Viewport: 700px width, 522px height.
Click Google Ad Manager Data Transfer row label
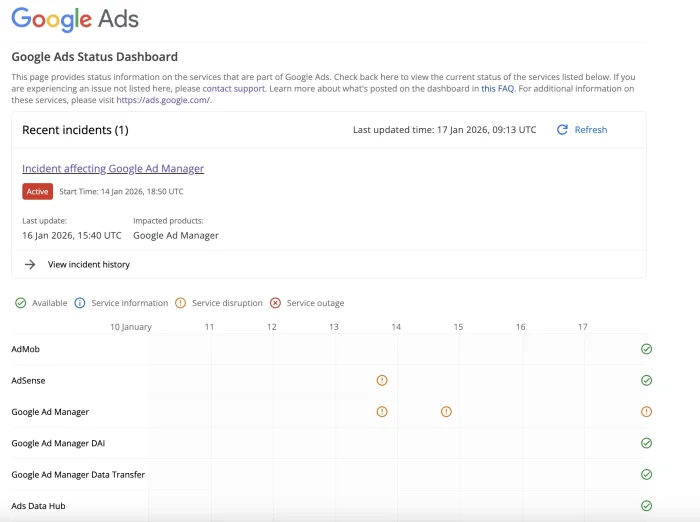click(78, 474)
